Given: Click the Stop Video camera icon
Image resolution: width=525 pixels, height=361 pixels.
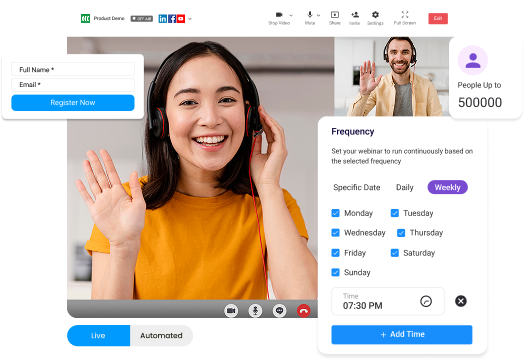Looking at the screenshot, I should [x=279, y=15].
